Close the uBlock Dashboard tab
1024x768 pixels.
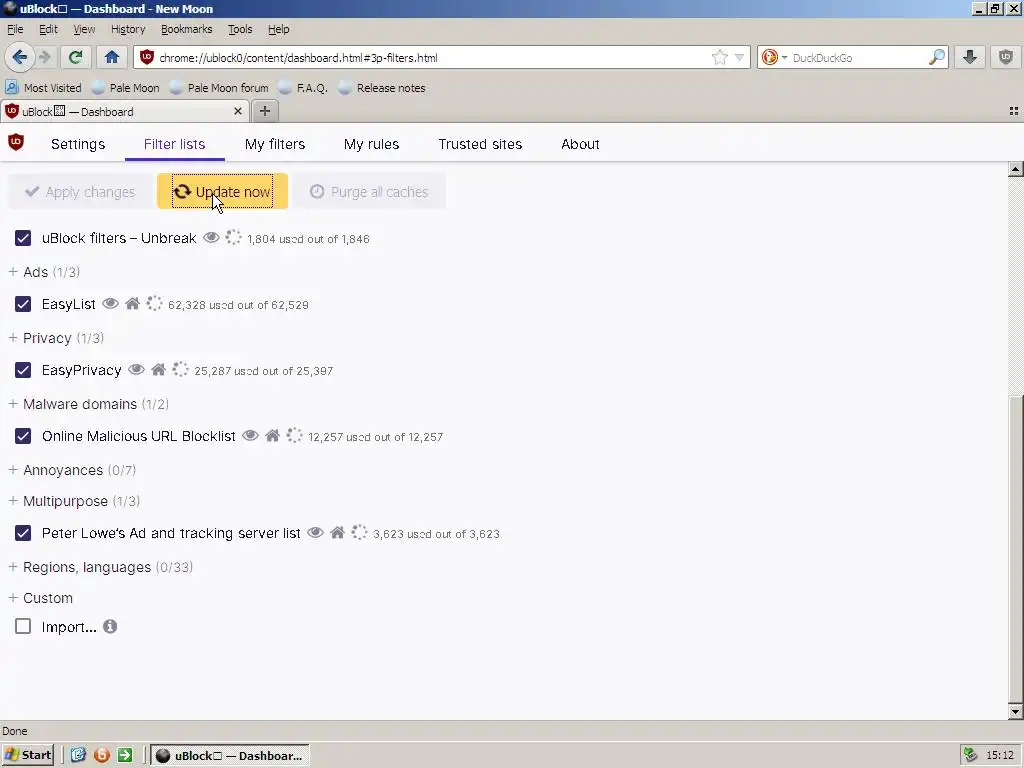coord(238,111)
